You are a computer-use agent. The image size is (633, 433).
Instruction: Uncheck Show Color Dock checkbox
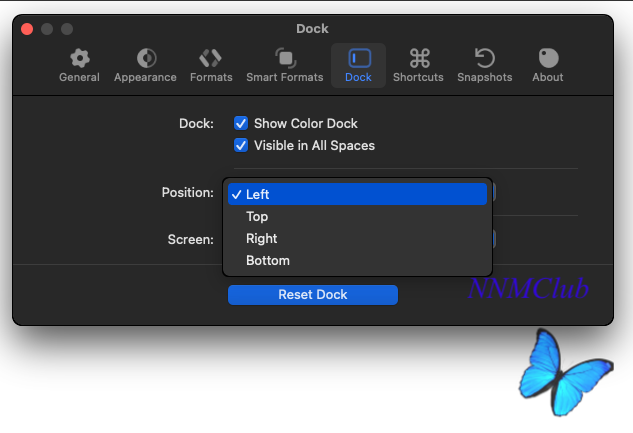coord(241,123)
